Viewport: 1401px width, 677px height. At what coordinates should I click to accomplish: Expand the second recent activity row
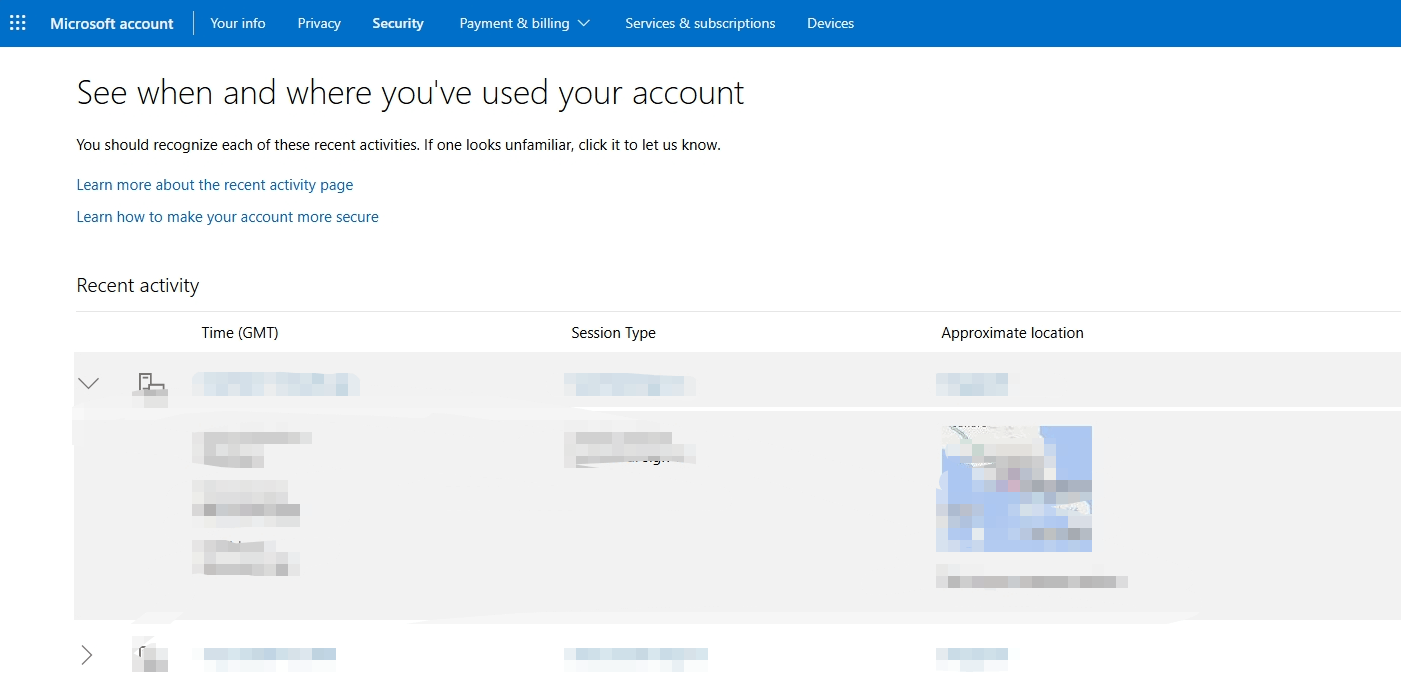pyautogui.click(x=87, y=655)
